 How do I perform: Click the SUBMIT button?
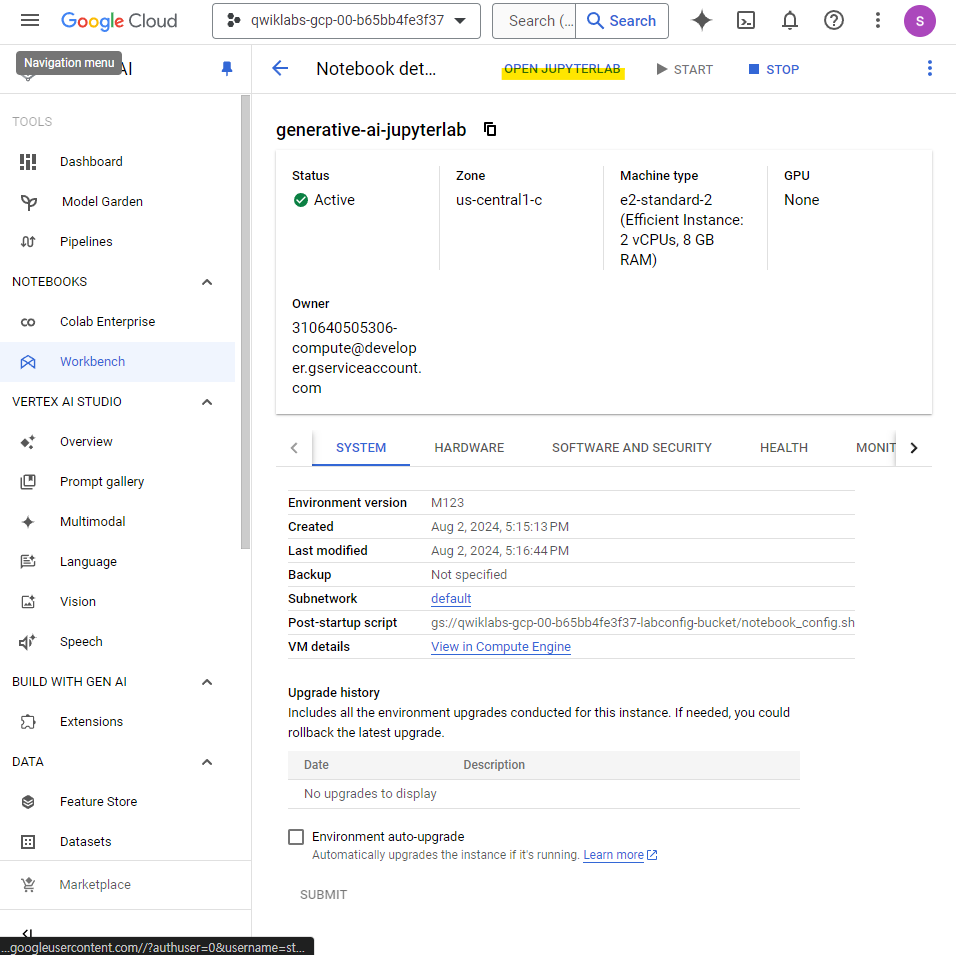coord(323,895)
